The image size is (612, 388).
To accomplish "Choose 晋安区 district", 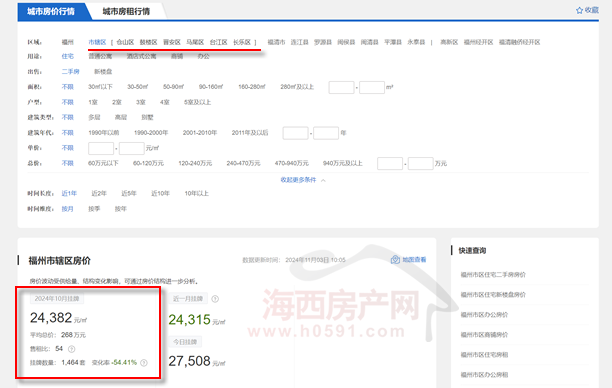I will [172, 42].
